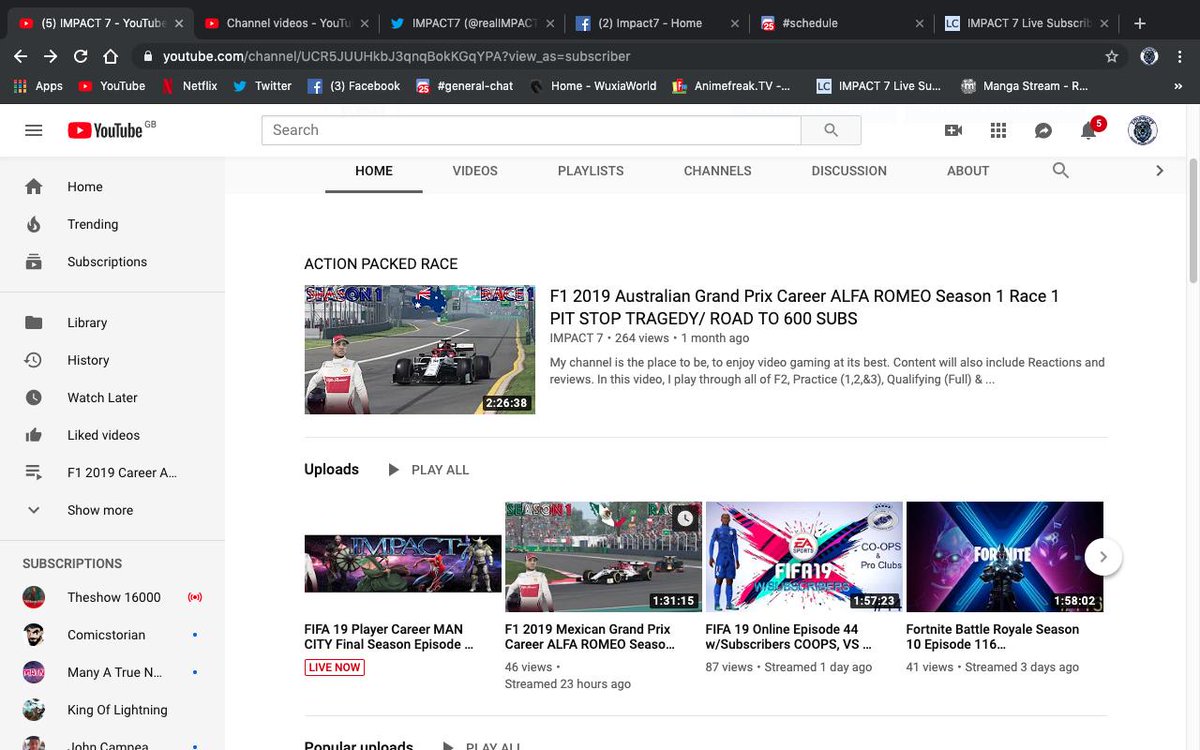1200x750 pixels.
Task: Show hidden bookmarks with the double chevron
Action: pos(1178,86)
